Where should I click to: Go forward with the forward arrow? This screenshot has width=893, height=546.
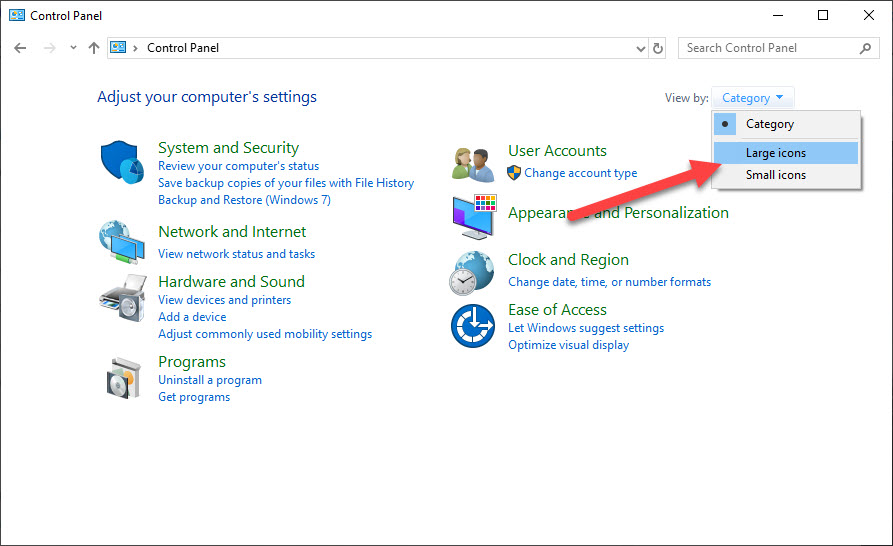[x=50, y=48]
